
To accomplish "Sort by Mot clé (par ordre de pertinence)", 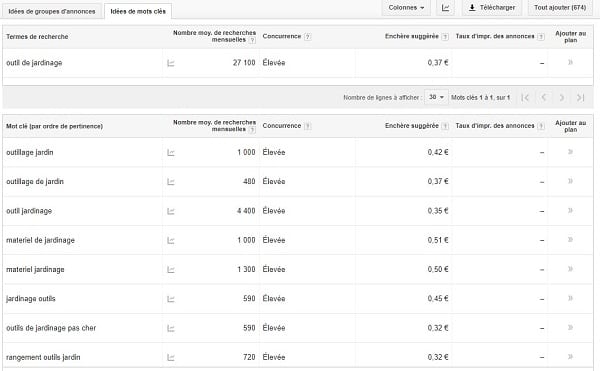I will click(x=54, y=126).
